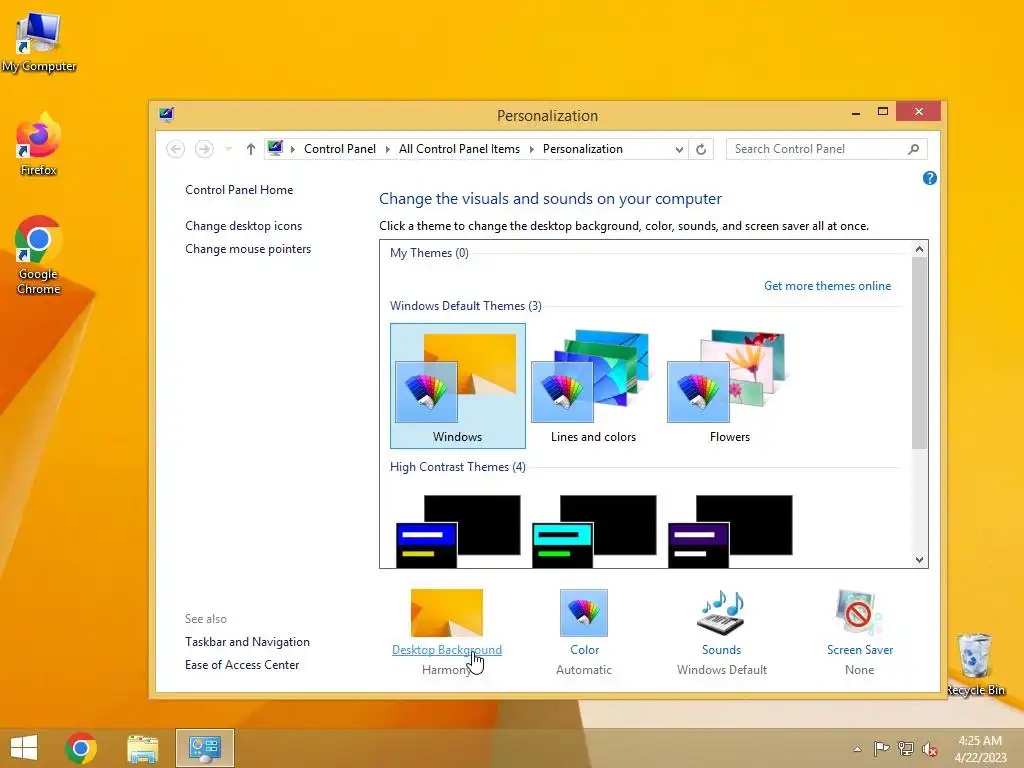This screenshot has height=768, width=1024.
Task: Click the Desktop Background picture icon
Action: pyautogui.click(x=447, y=613)
